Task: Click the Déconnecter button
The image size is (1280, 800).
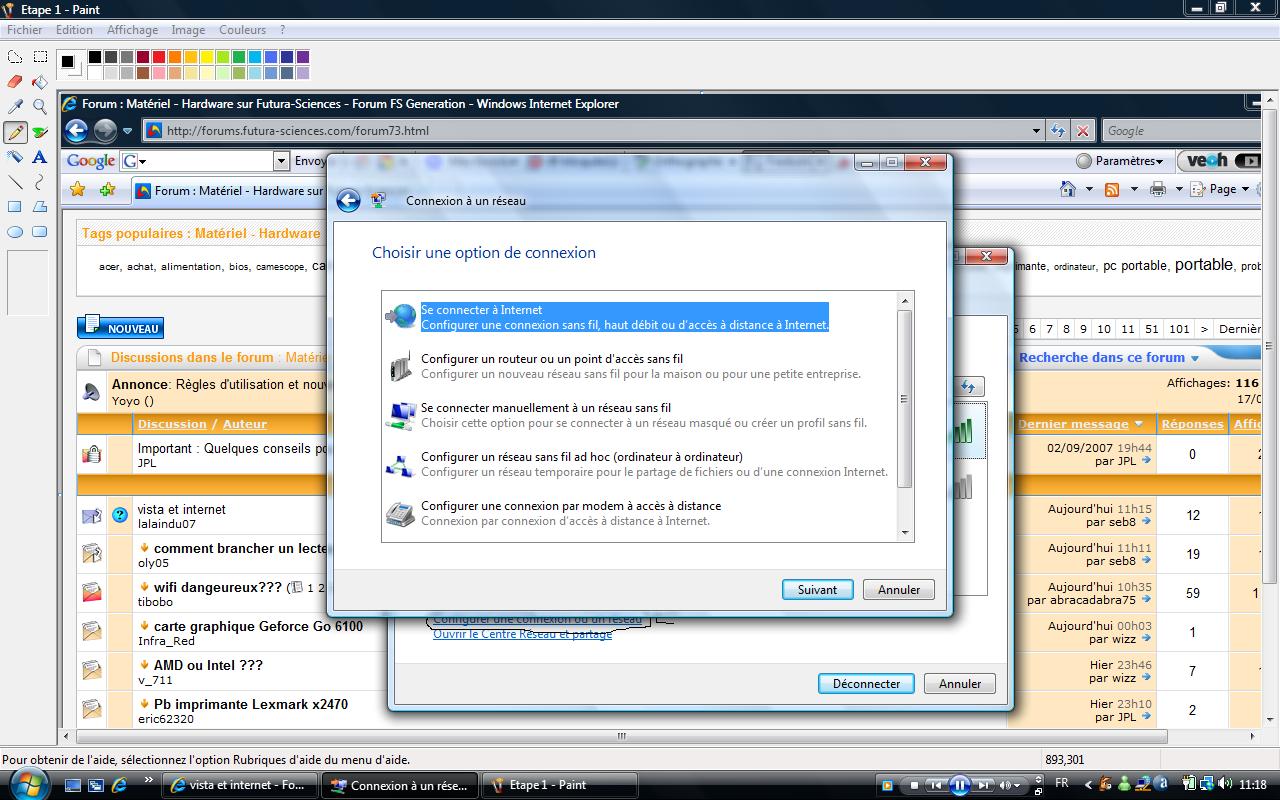Action: 866,684
